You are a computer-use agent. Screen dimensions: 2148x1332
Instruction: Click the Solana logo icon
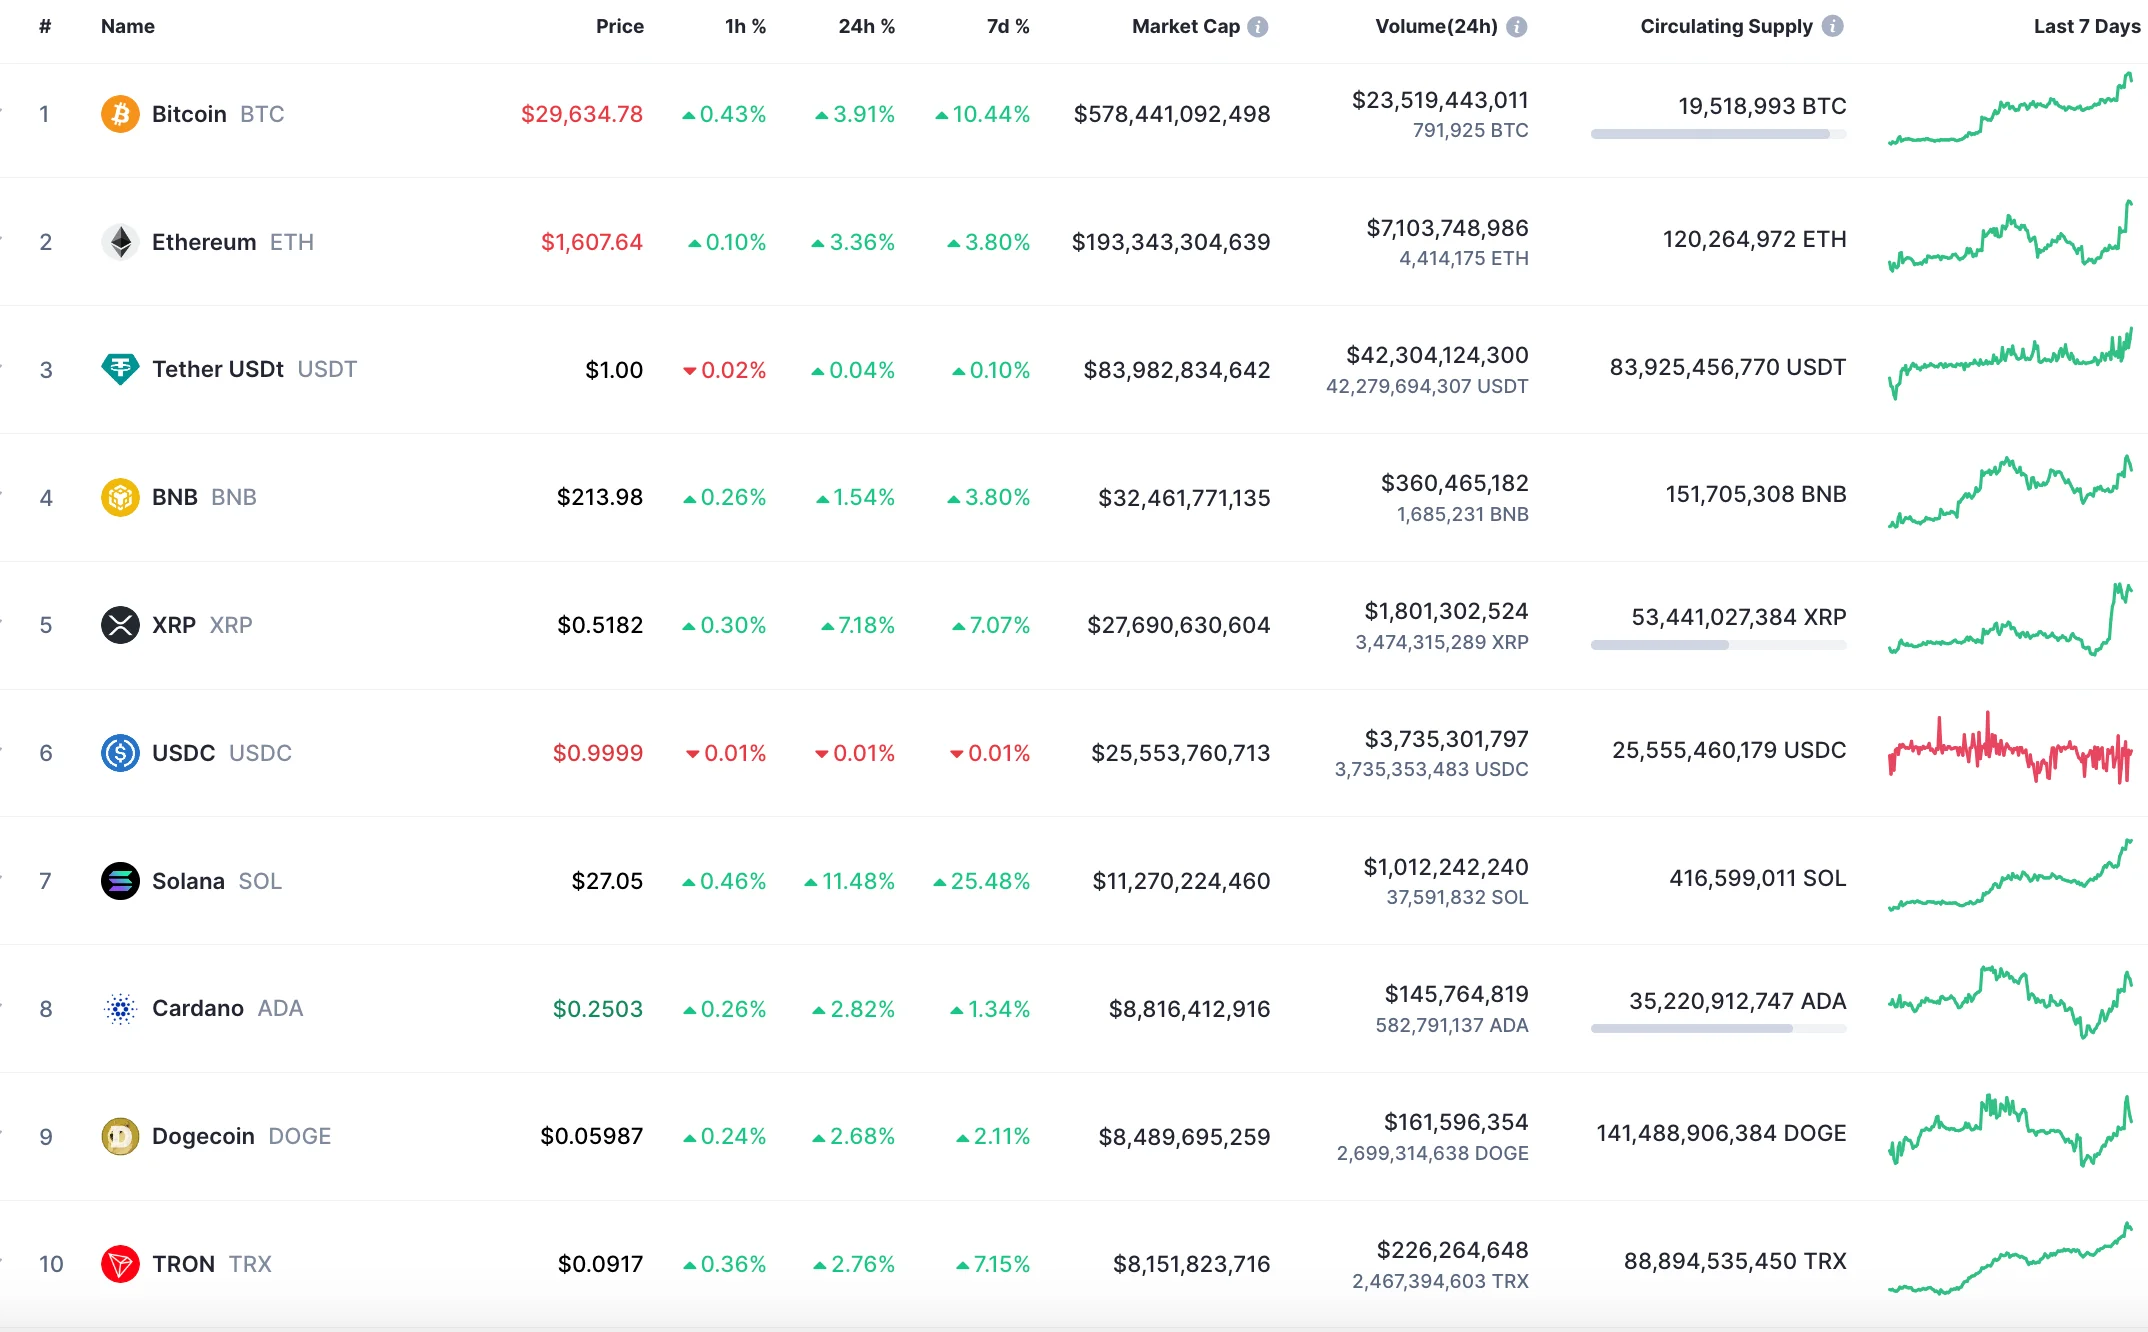(x=120, y=881)
